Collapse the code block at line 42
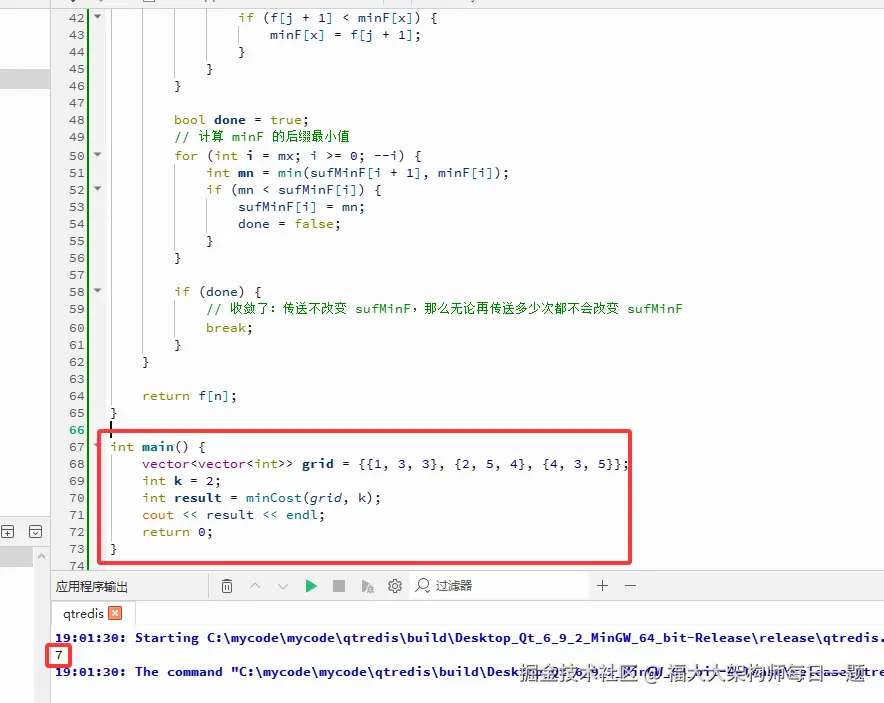This screenshot has height=703, width=884. tap(98, 16)
